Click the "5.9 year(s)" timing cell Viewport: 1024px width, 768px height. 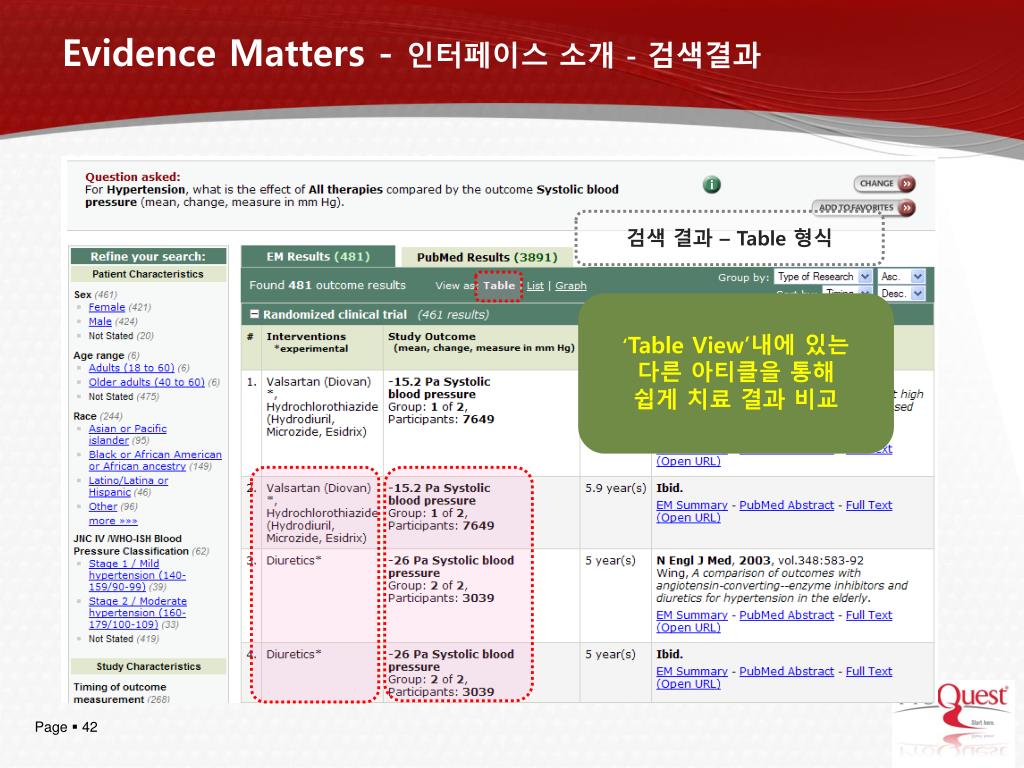(x=615, y=488)
